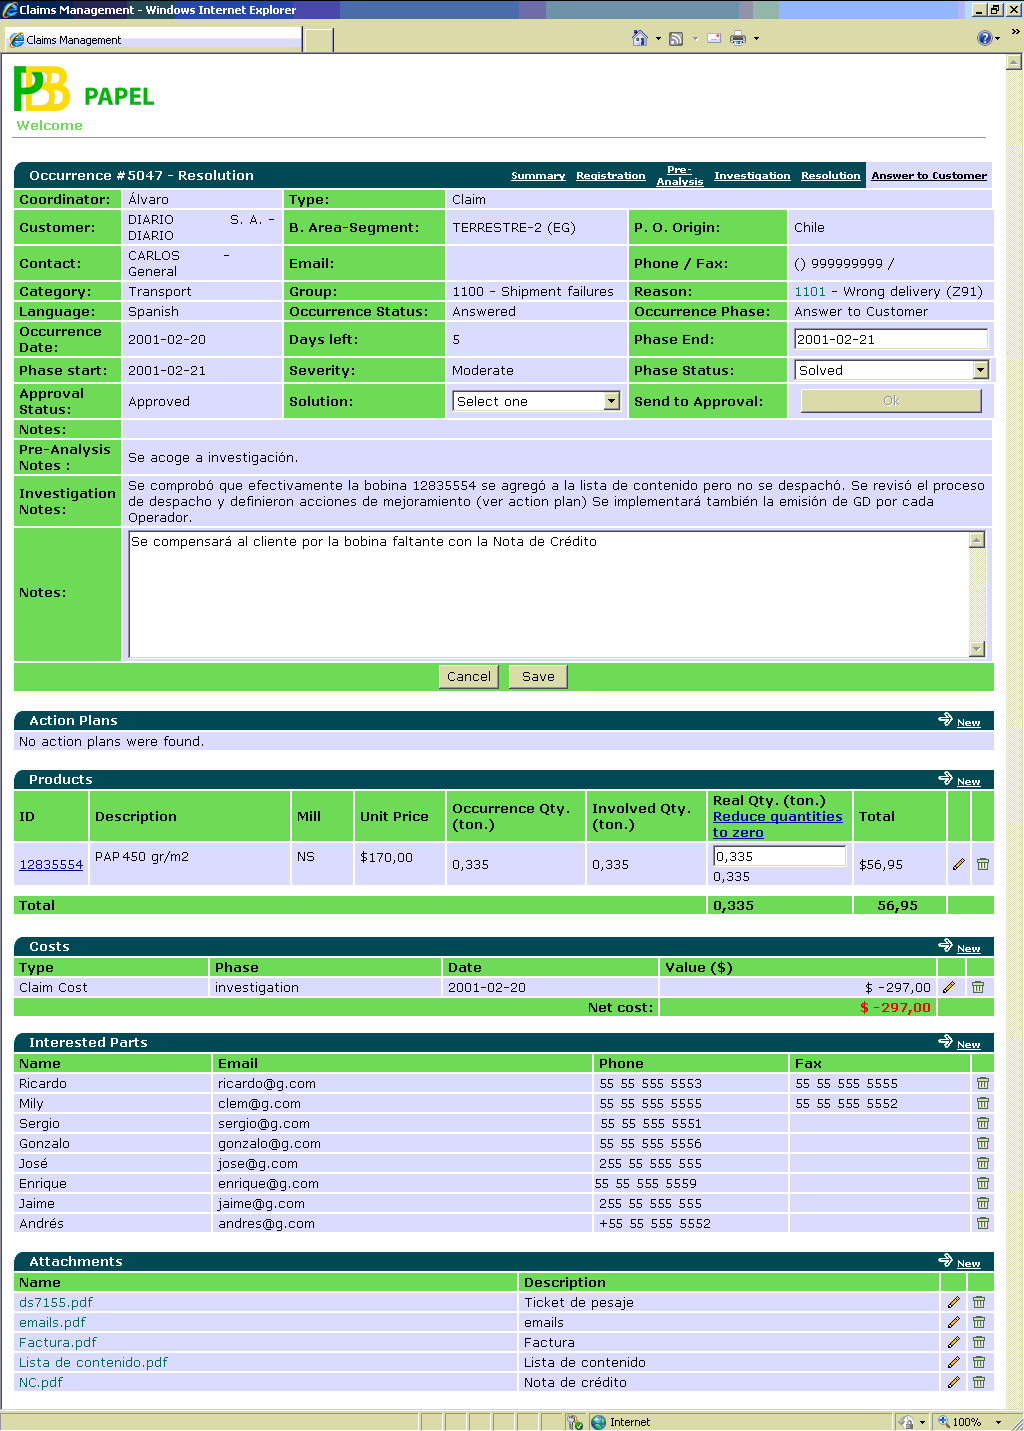Save the resolution notes
This screenshot has width=1024, height=1431.
point(538,677)
